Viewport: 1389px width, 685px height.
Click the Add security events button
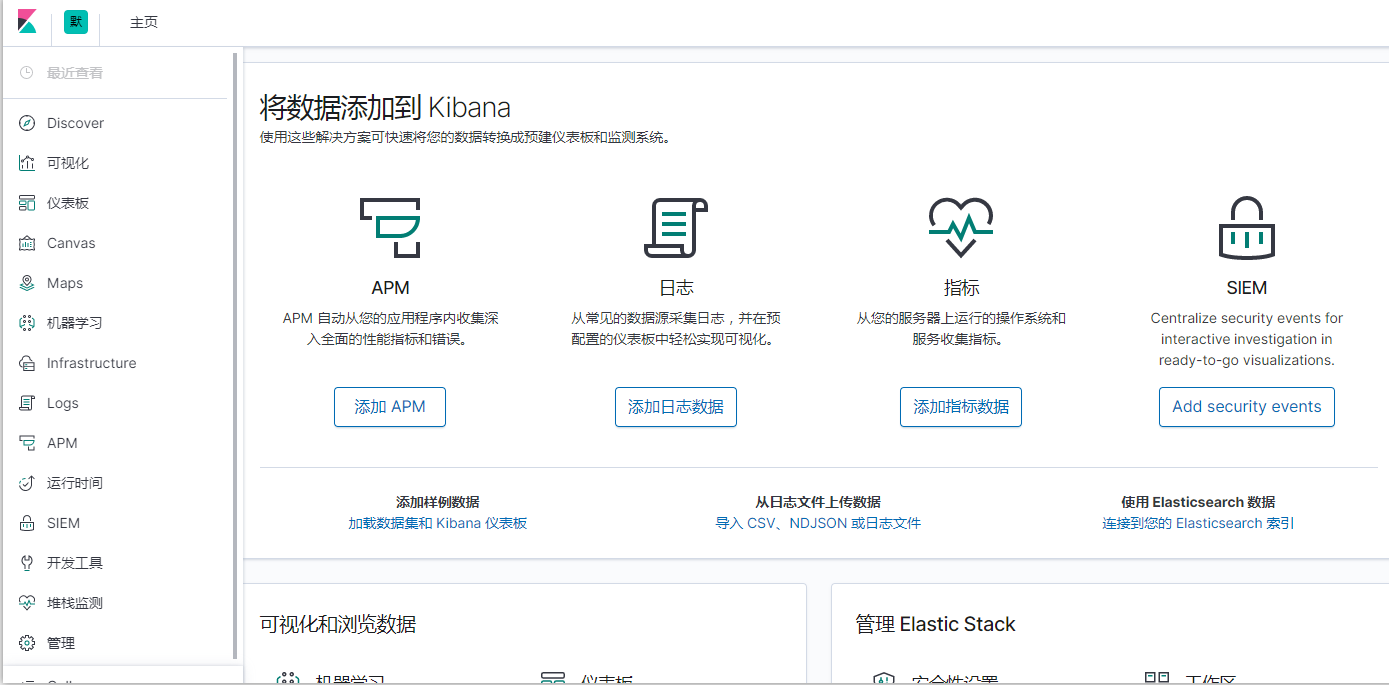coord(1247,407)
